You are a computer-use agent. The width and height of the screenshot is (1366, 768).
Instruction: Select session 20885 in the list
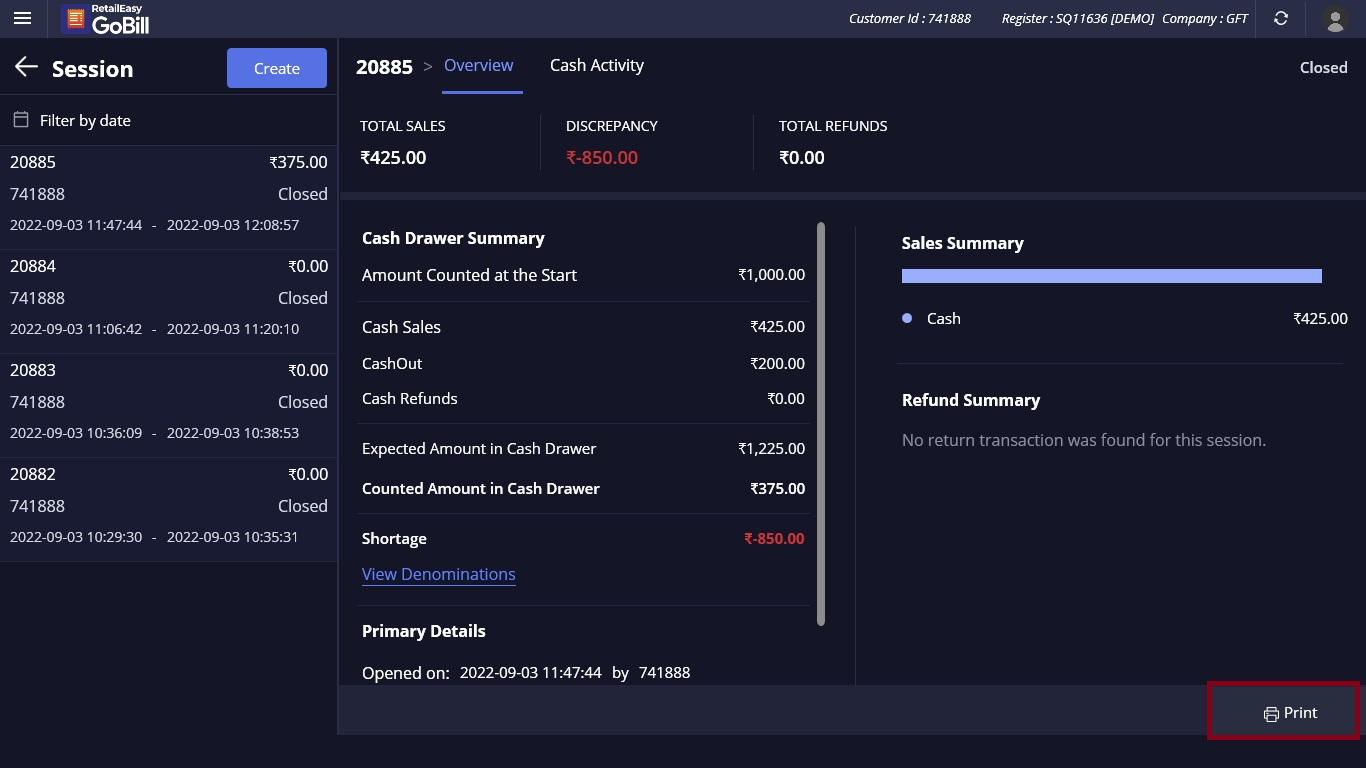pos(168,193)
